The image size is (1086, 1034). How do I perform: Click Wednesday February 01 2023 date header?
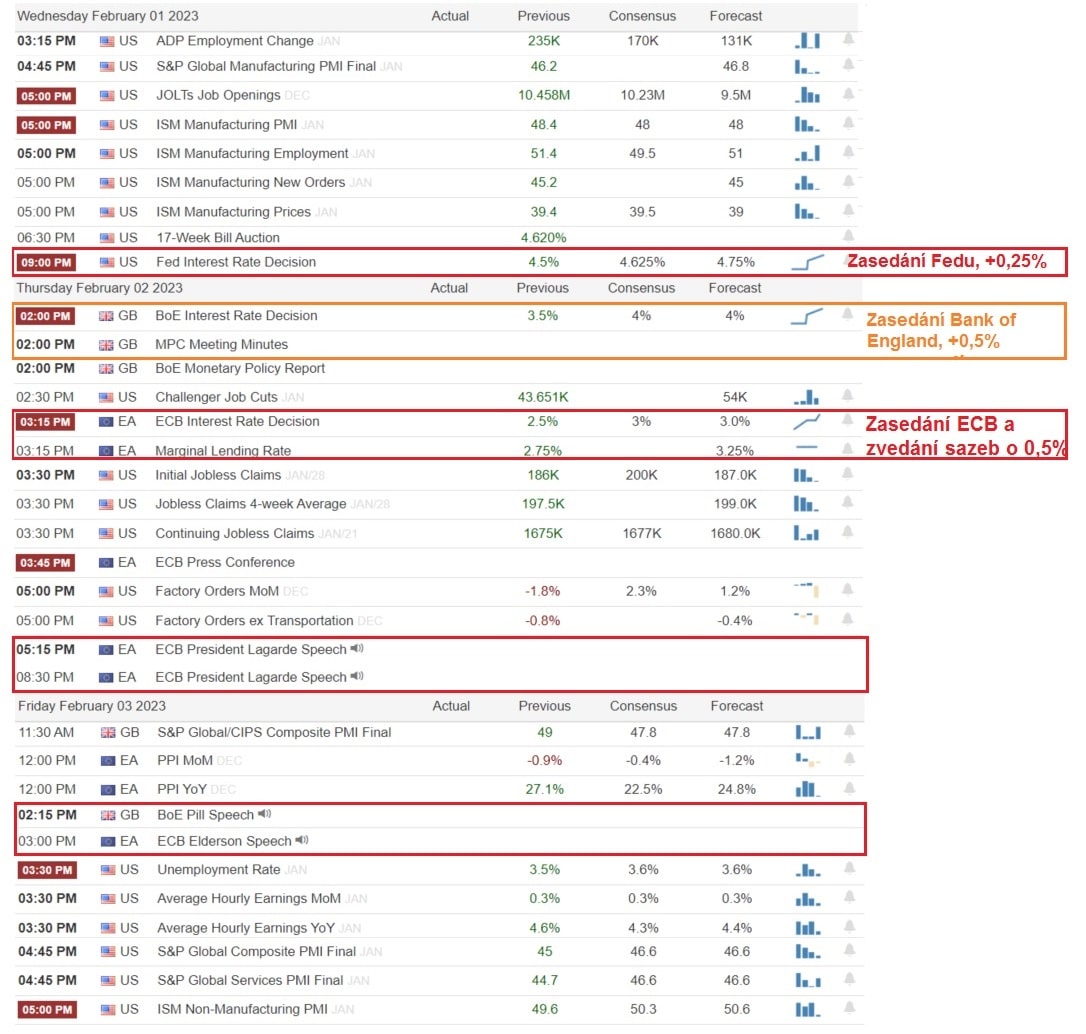point(107,16)
